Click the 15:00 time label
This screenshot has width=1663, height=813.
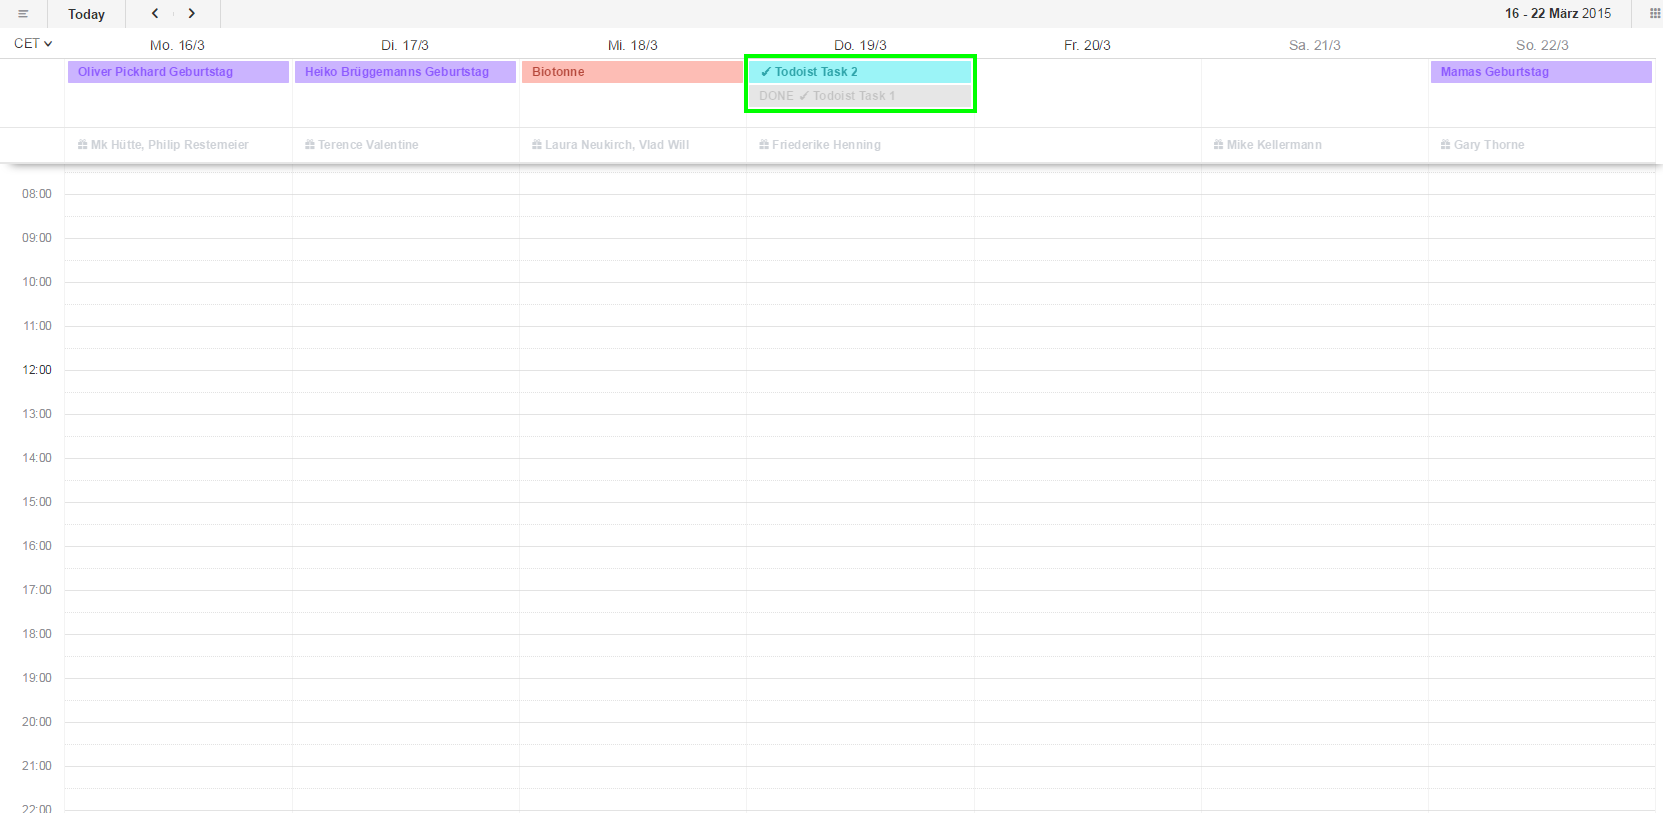(37, 502)
